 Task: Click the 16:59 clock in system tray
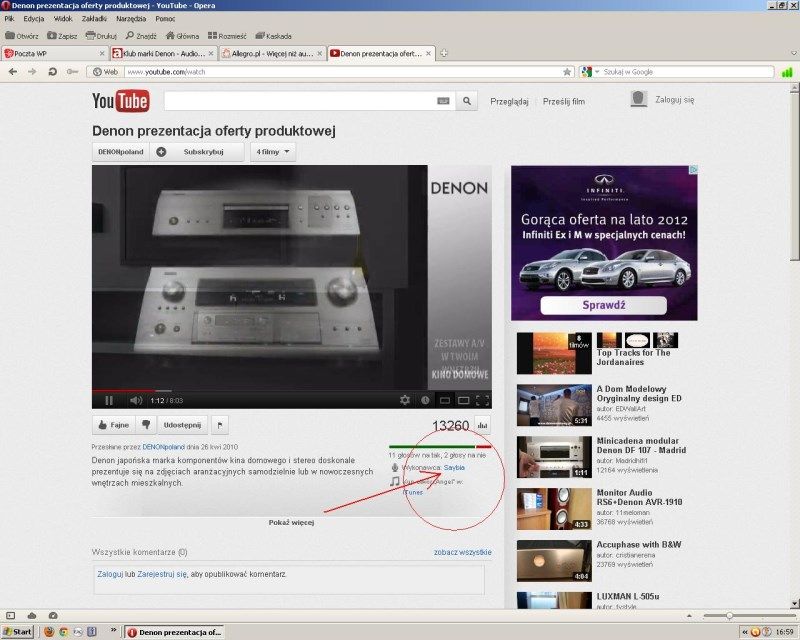click(784, 632)
